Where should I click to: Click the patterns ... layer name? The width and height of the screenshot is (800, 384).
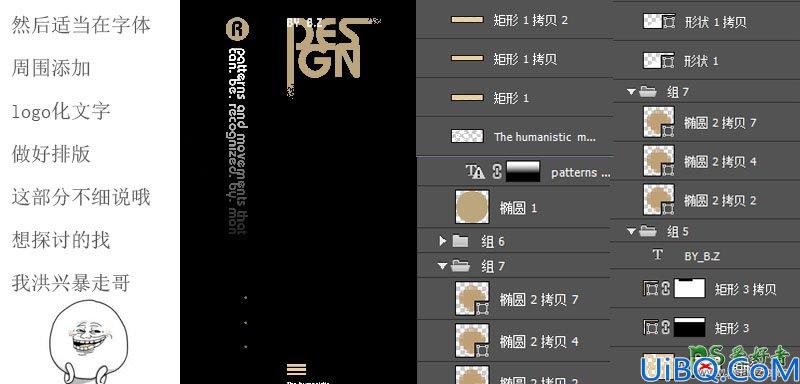click(x=581, y=172)
